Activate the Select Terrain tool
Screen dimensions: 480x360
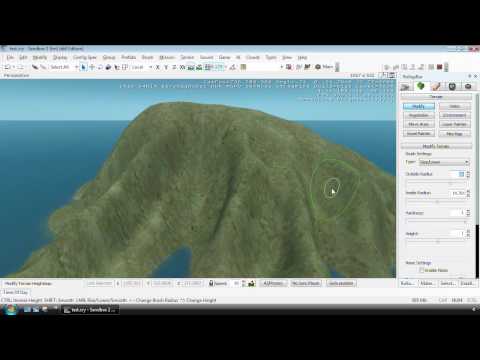117,67
